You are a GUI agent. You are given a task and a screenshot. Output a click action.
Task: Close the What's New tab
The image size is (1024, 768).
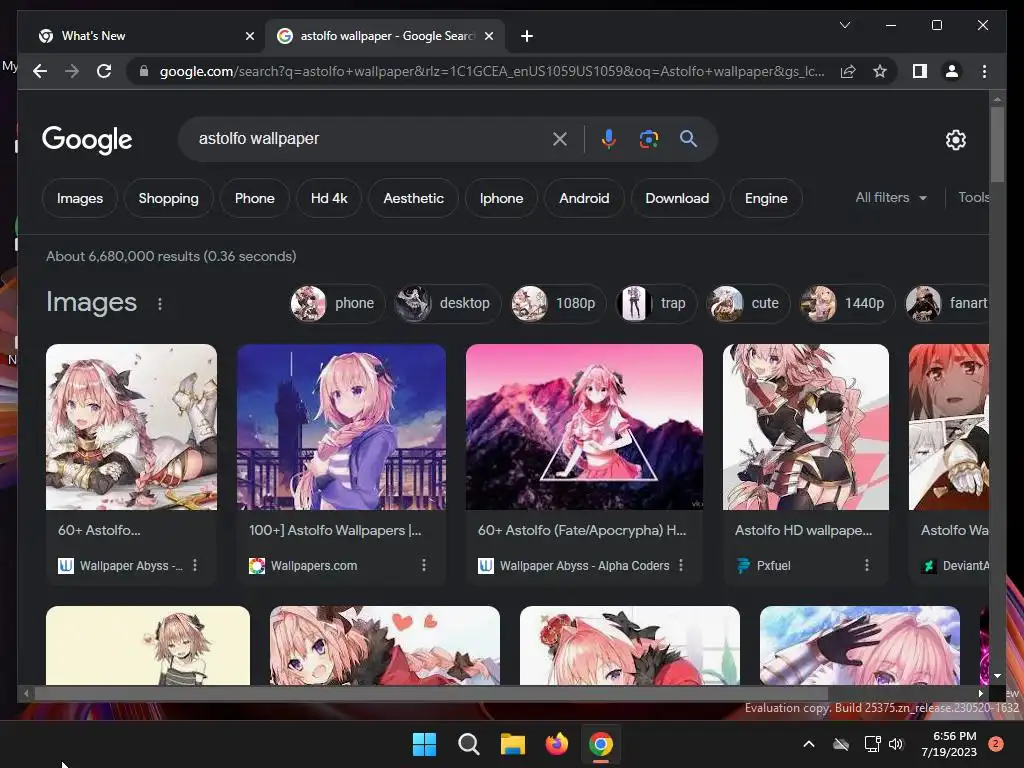click(x=249, y=36)
